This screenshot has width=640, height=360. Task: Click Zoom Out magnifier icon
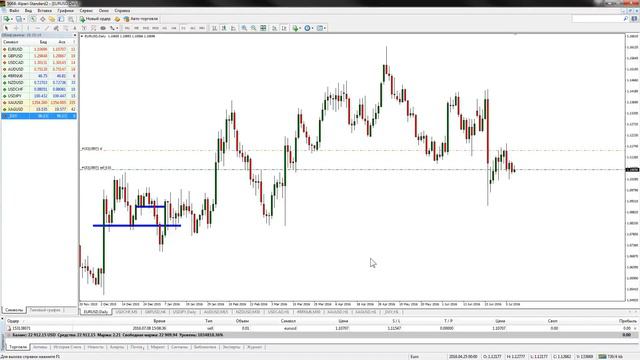(x=253, y=28)
